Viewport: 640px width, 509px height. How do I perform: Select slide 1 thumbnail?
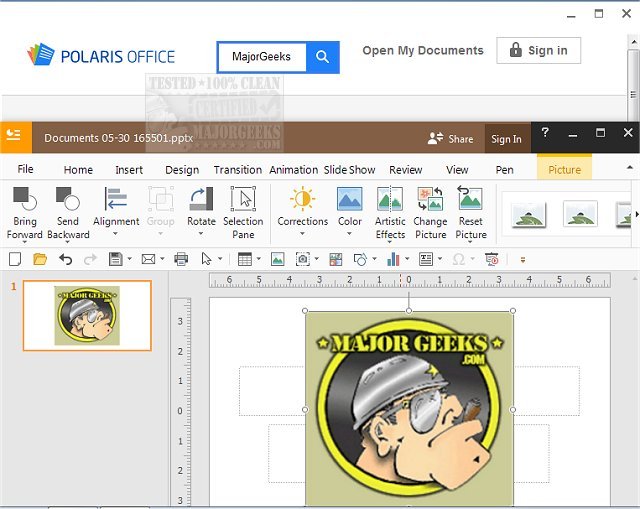[87, 316]
